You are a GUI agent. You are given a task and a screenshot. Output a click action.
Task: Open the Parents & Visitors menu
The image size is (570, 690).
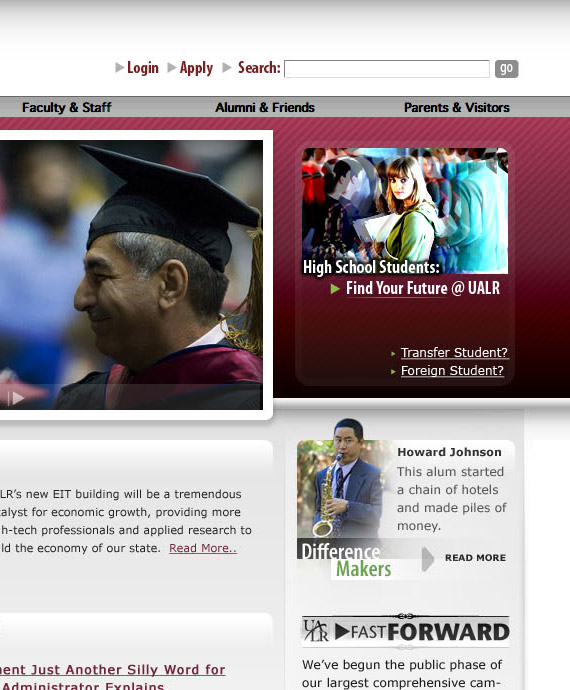point(457,107)
